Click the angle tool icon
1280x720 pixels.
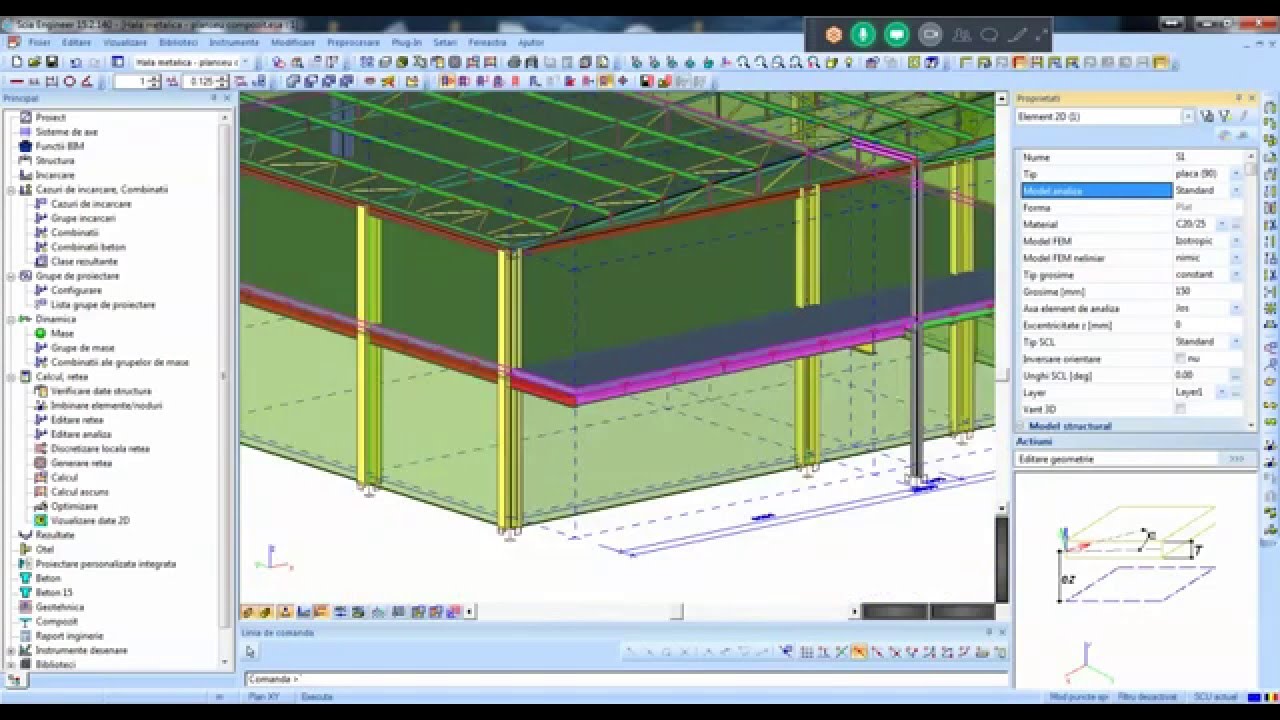point(88,81)
